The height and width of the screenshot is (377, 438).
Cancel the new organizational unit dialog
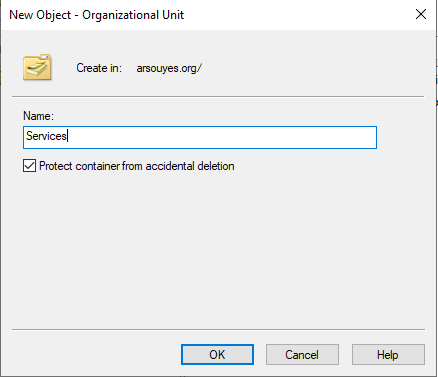302,354
